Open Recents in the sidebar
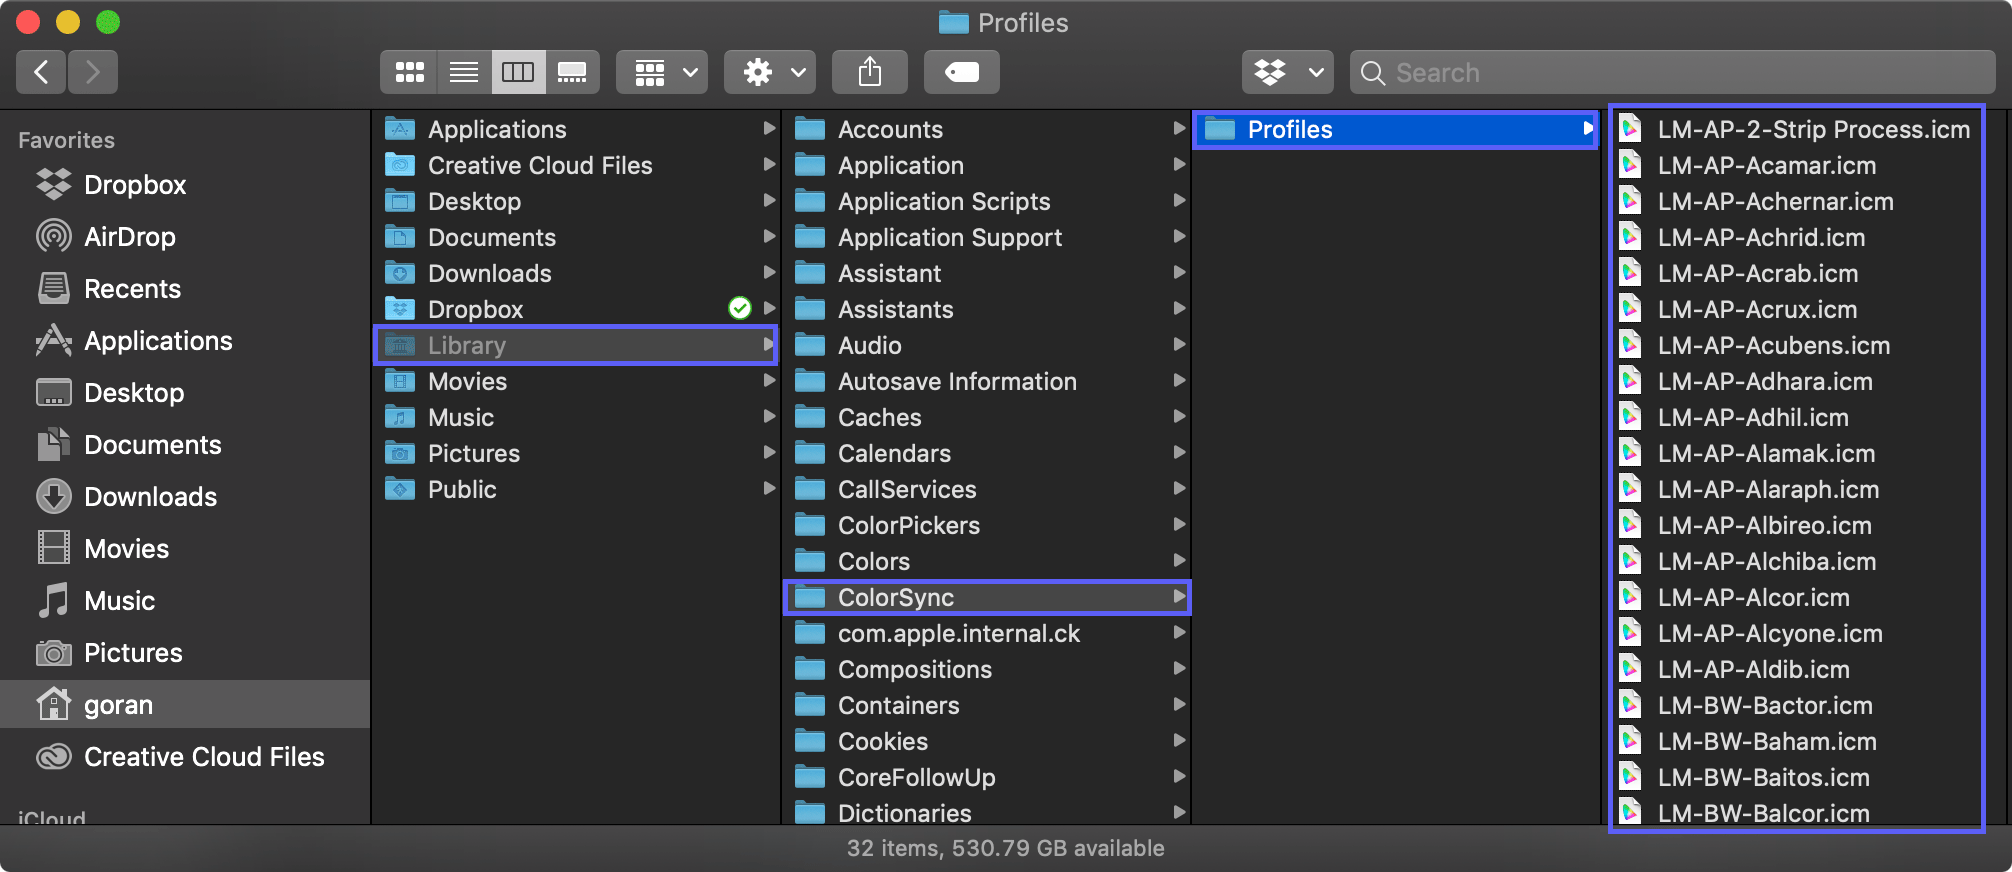 tap(185, 289)
